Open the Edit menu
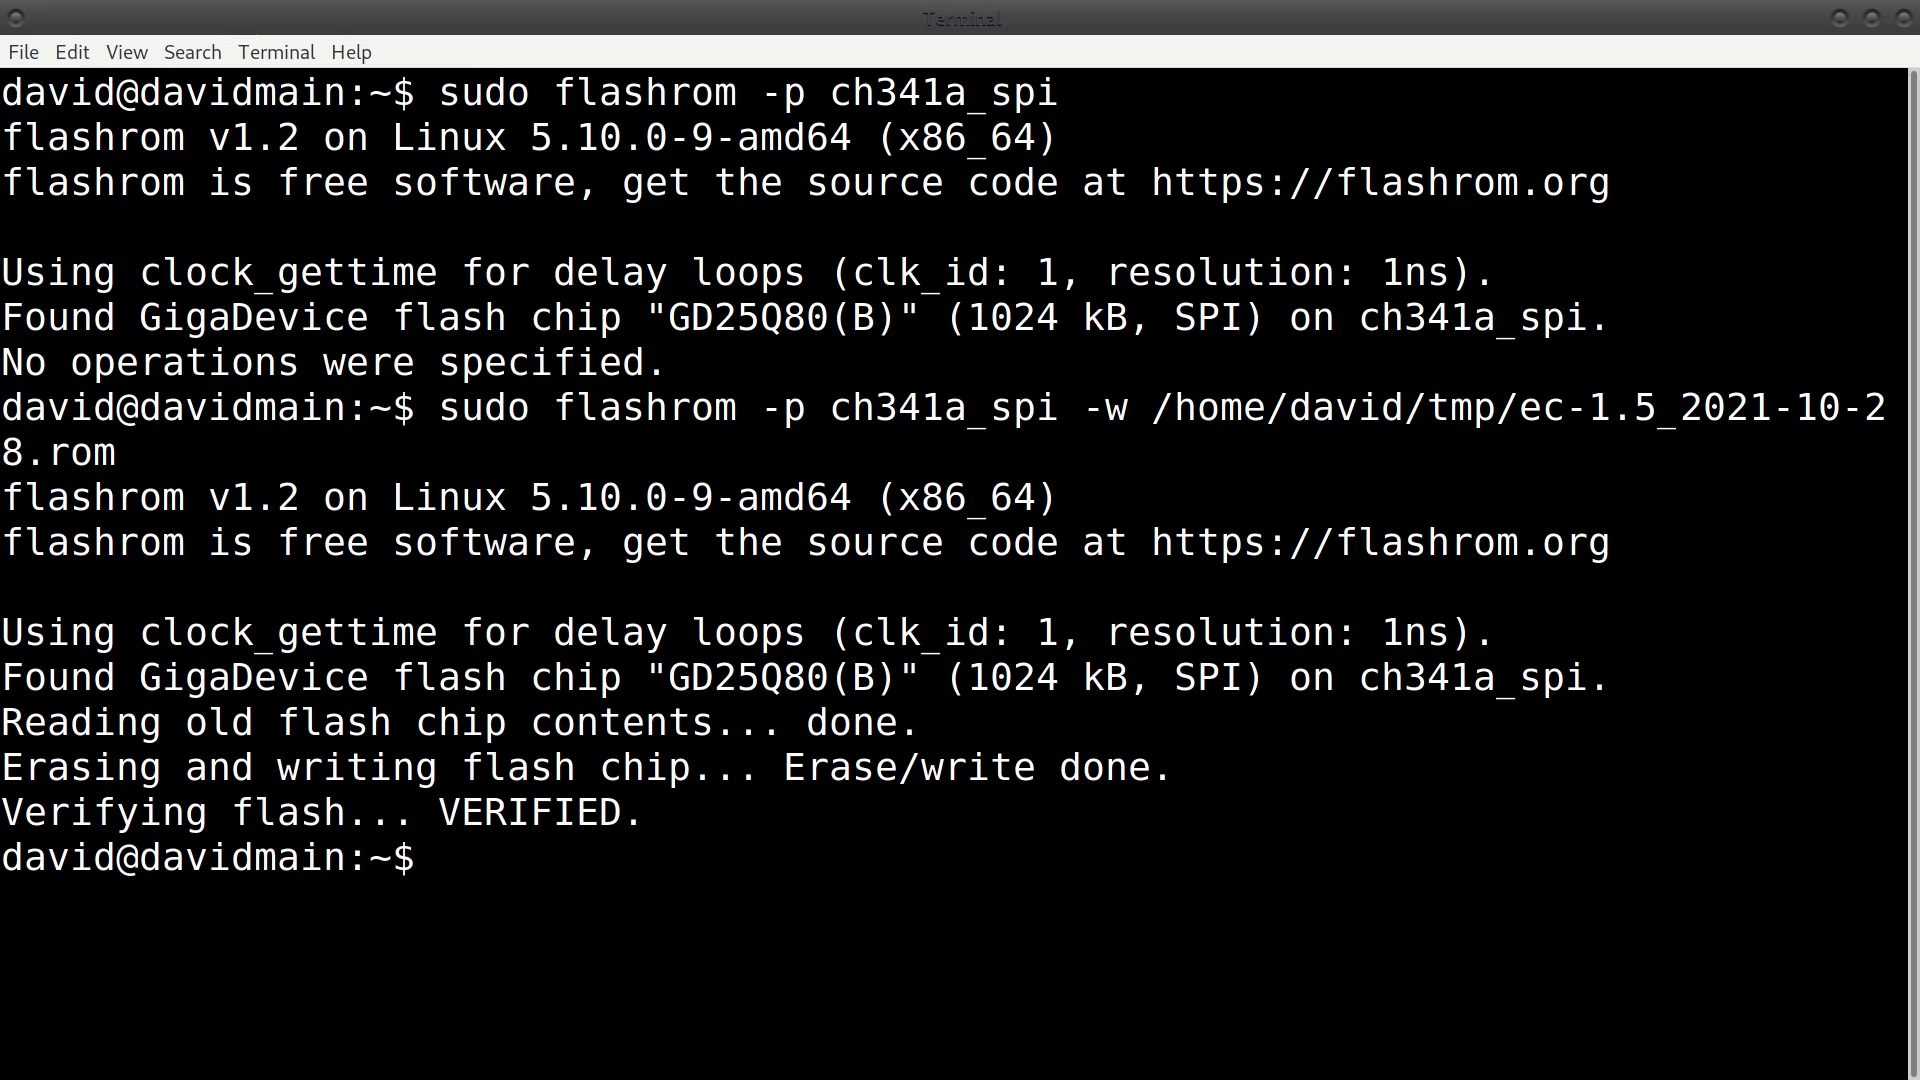Screen dimensions: 1920x1080 pyautogui.click(x=71, y=52)
